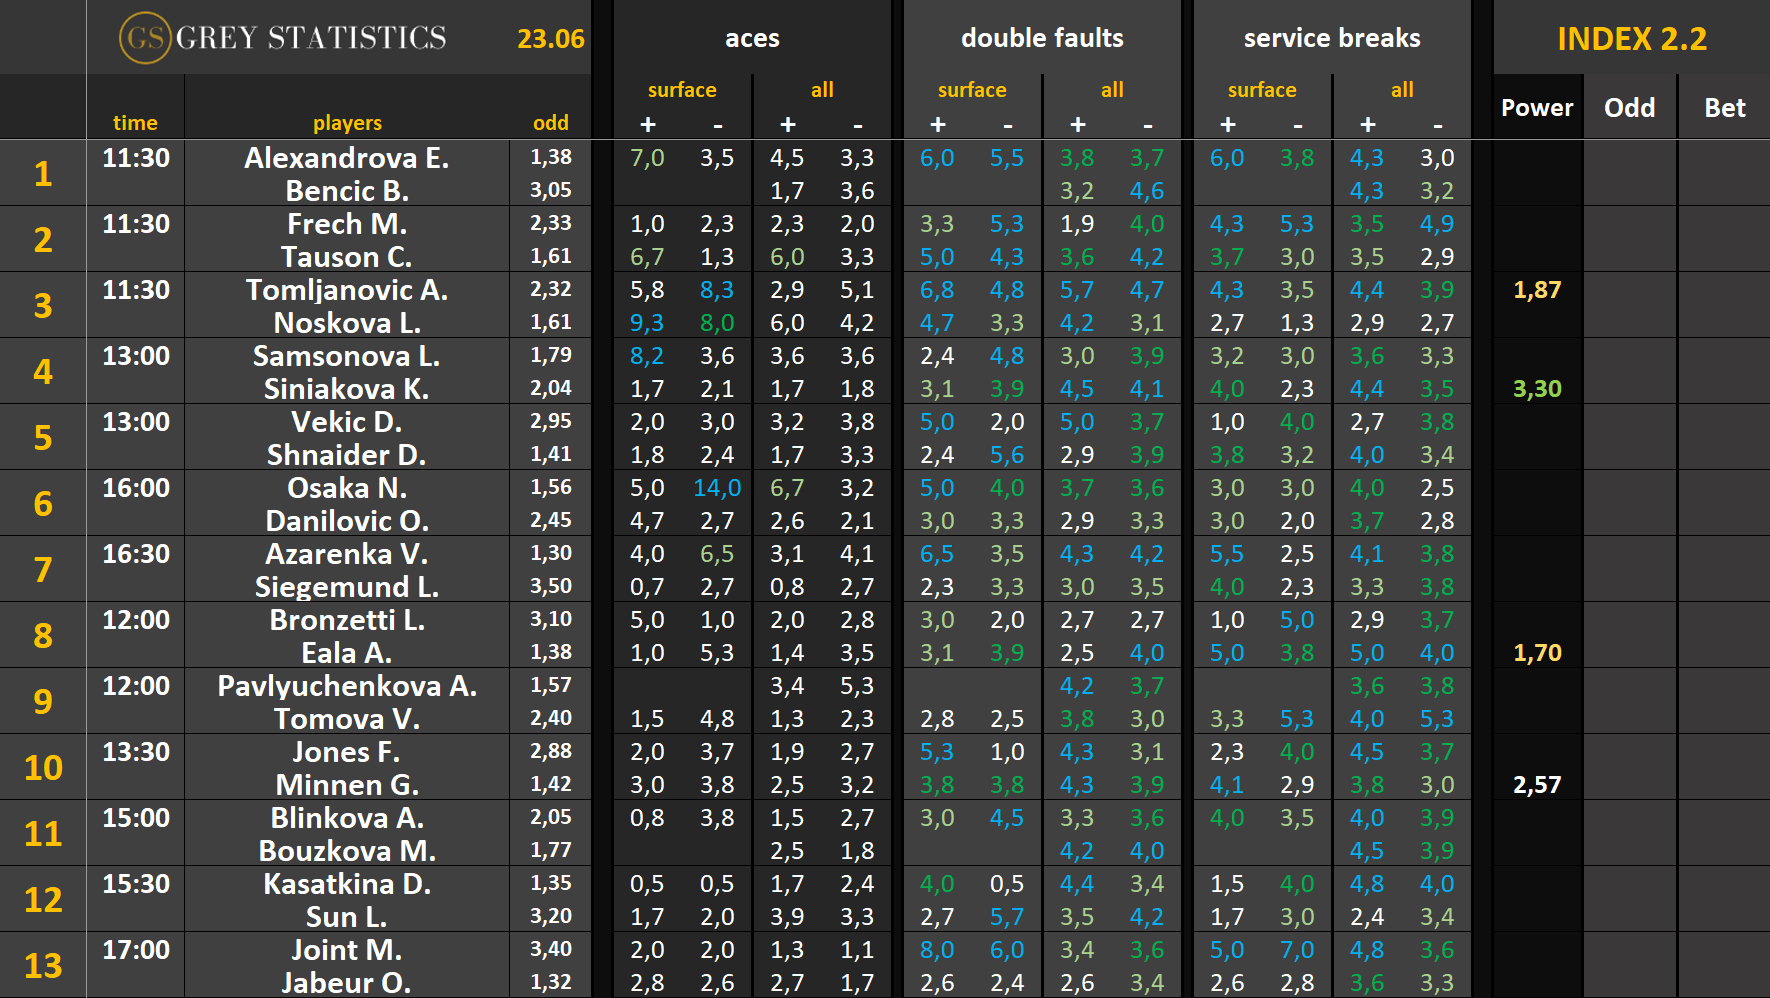Viewport: 1770px width, 998px height.
Task: Click Power value 2,57 in Minnen row
Action: point(1537,785)
